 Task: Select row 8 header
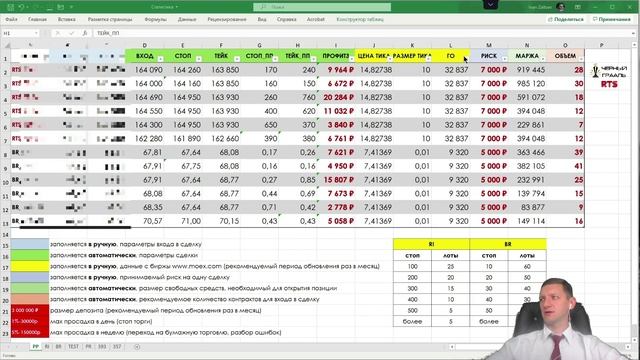(5, 154)
